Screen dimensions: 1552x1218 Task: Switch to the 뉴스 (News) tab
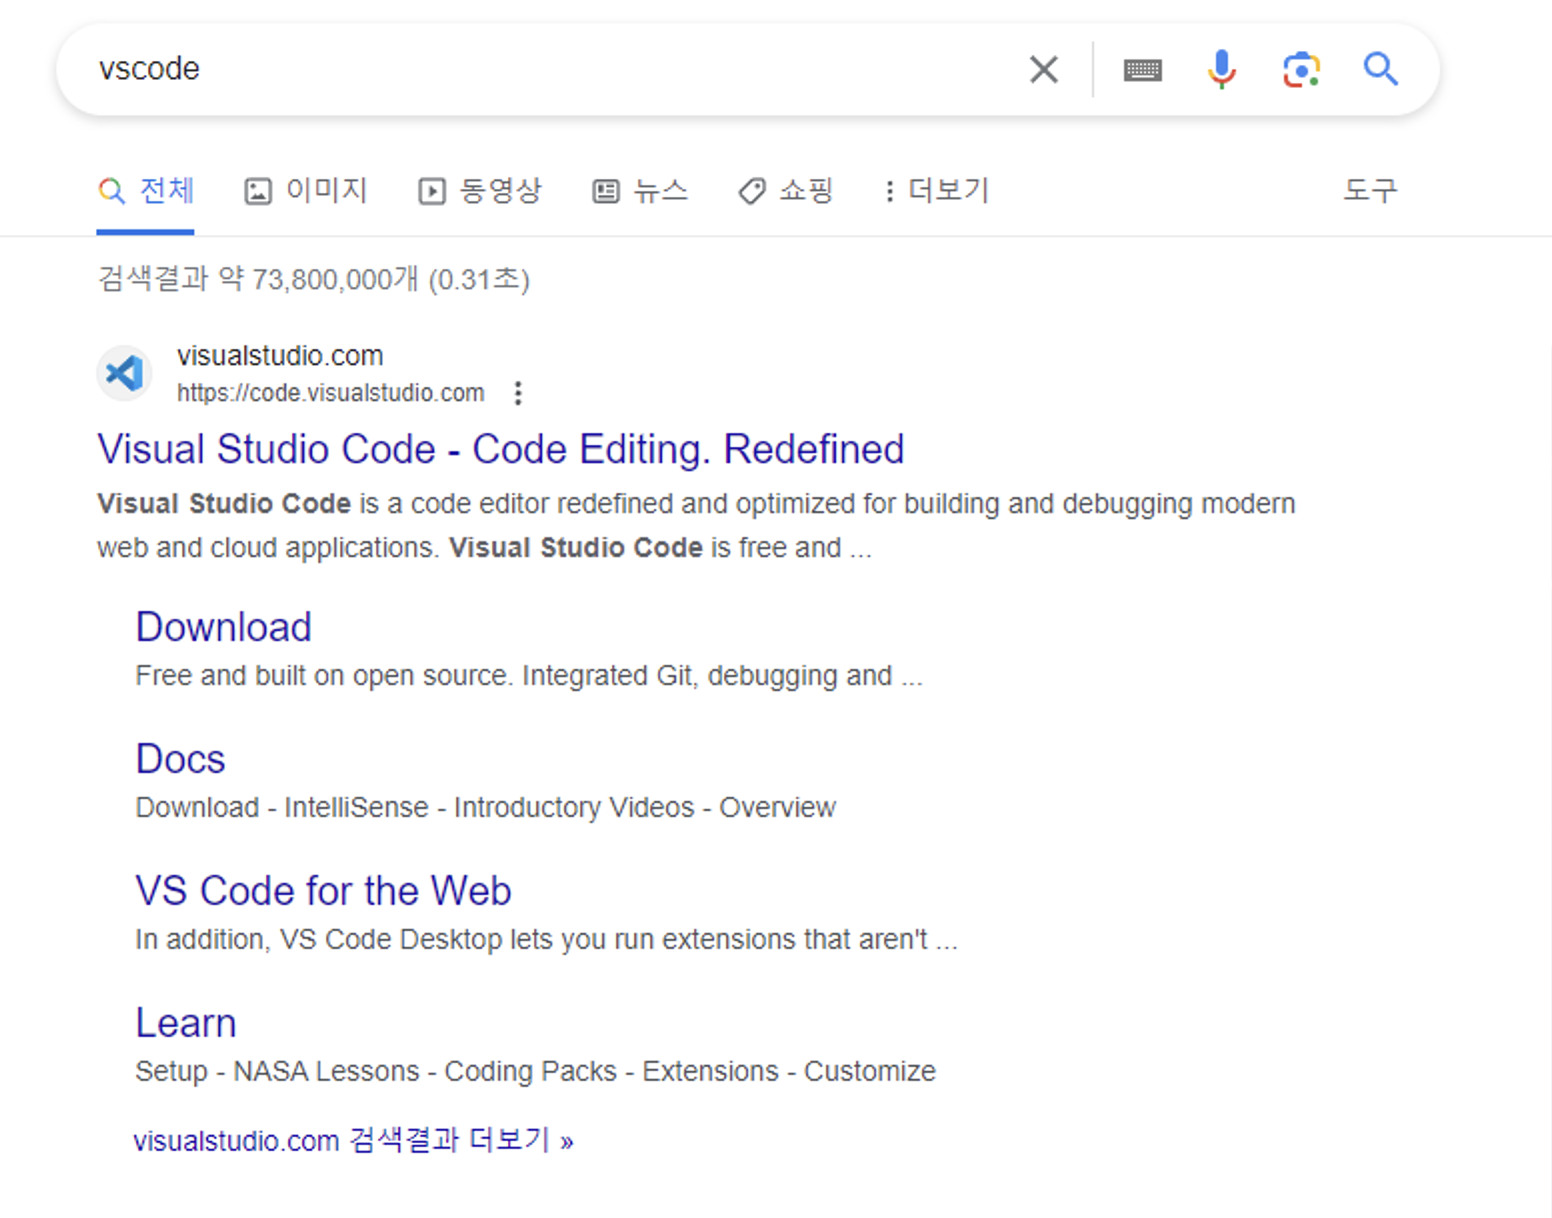click(x=640, y=190)
